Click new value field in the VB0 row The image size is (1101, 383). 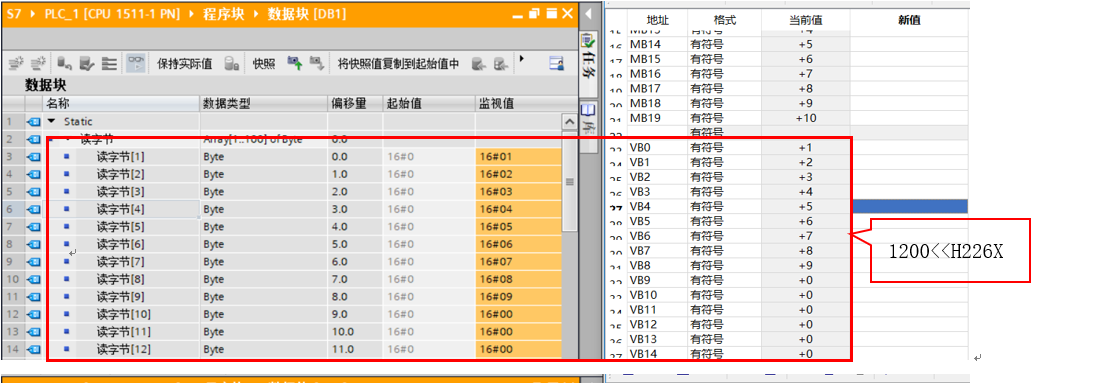909,147
